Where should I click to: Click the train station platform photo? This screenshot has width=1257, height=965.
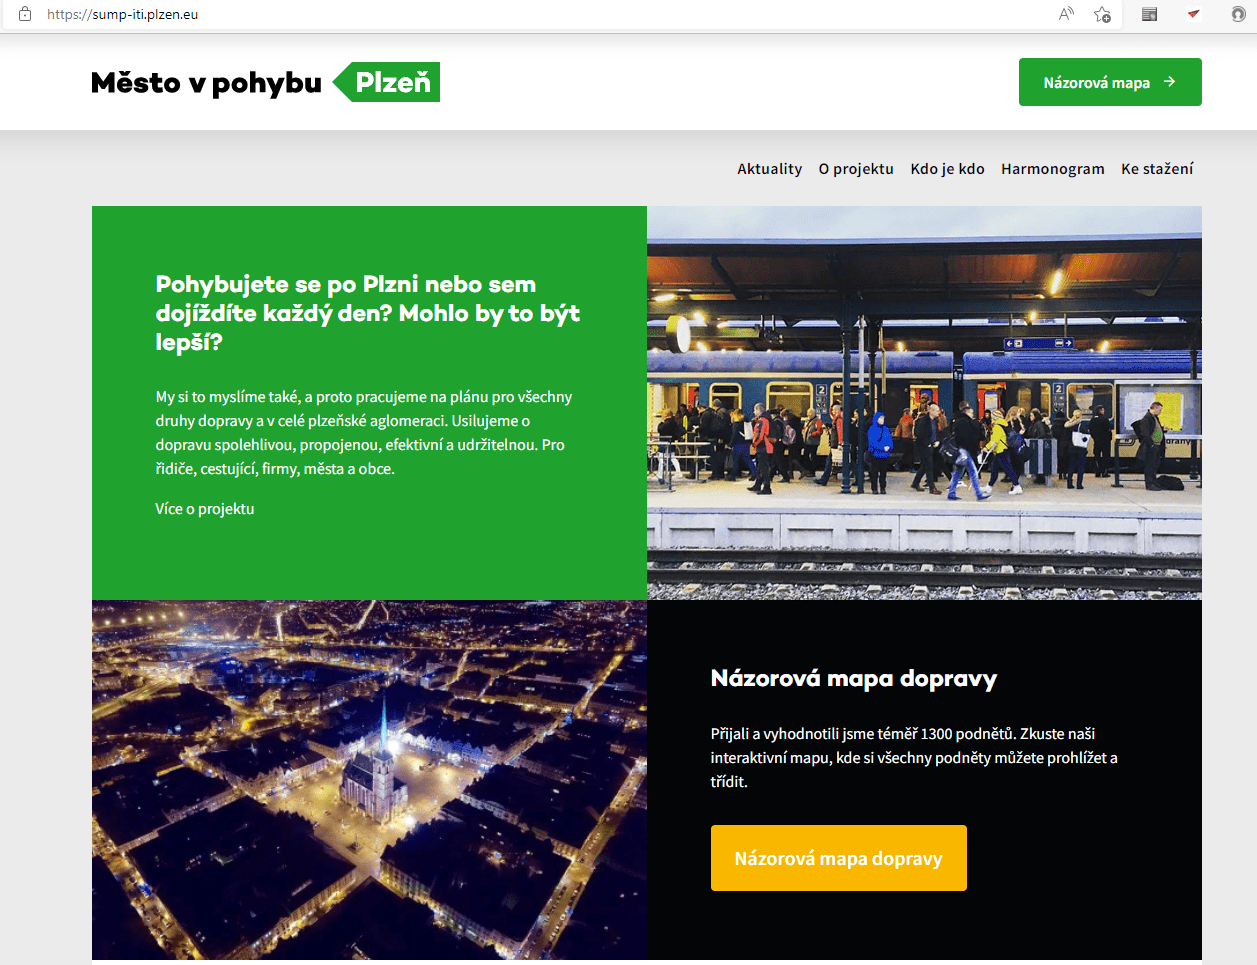click(x=924, y=402)
